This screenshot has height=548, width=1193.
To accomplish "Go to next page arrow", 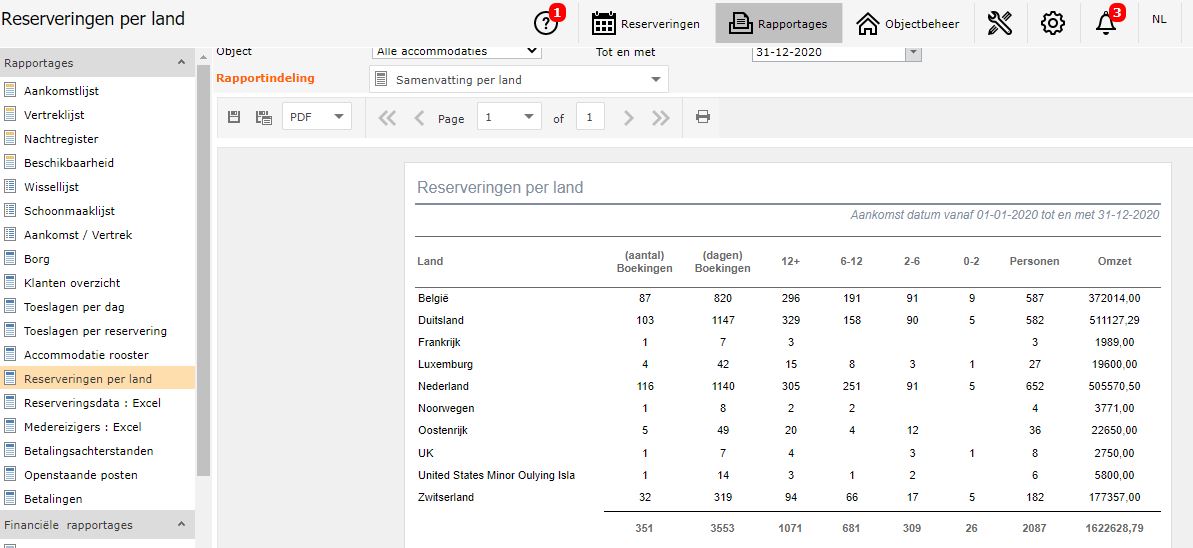I will point(628,118).
